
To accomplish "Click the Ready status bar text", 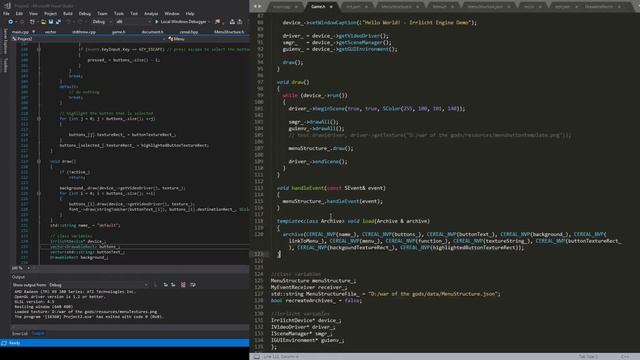I will pyautogui.click(x=14, y=343).
